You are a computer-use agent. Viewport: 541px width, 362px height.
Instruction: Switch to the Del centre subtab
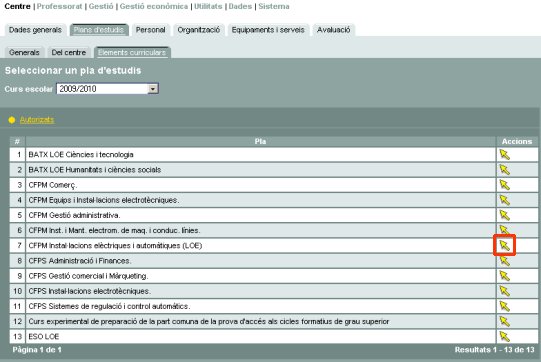point(69,52)
